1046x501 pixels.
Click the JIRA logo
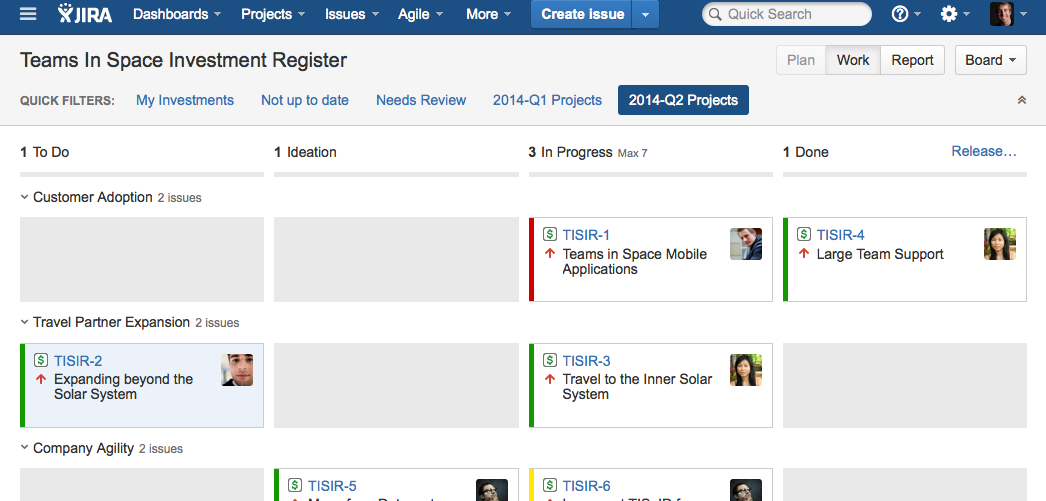(x=84, y=14)
